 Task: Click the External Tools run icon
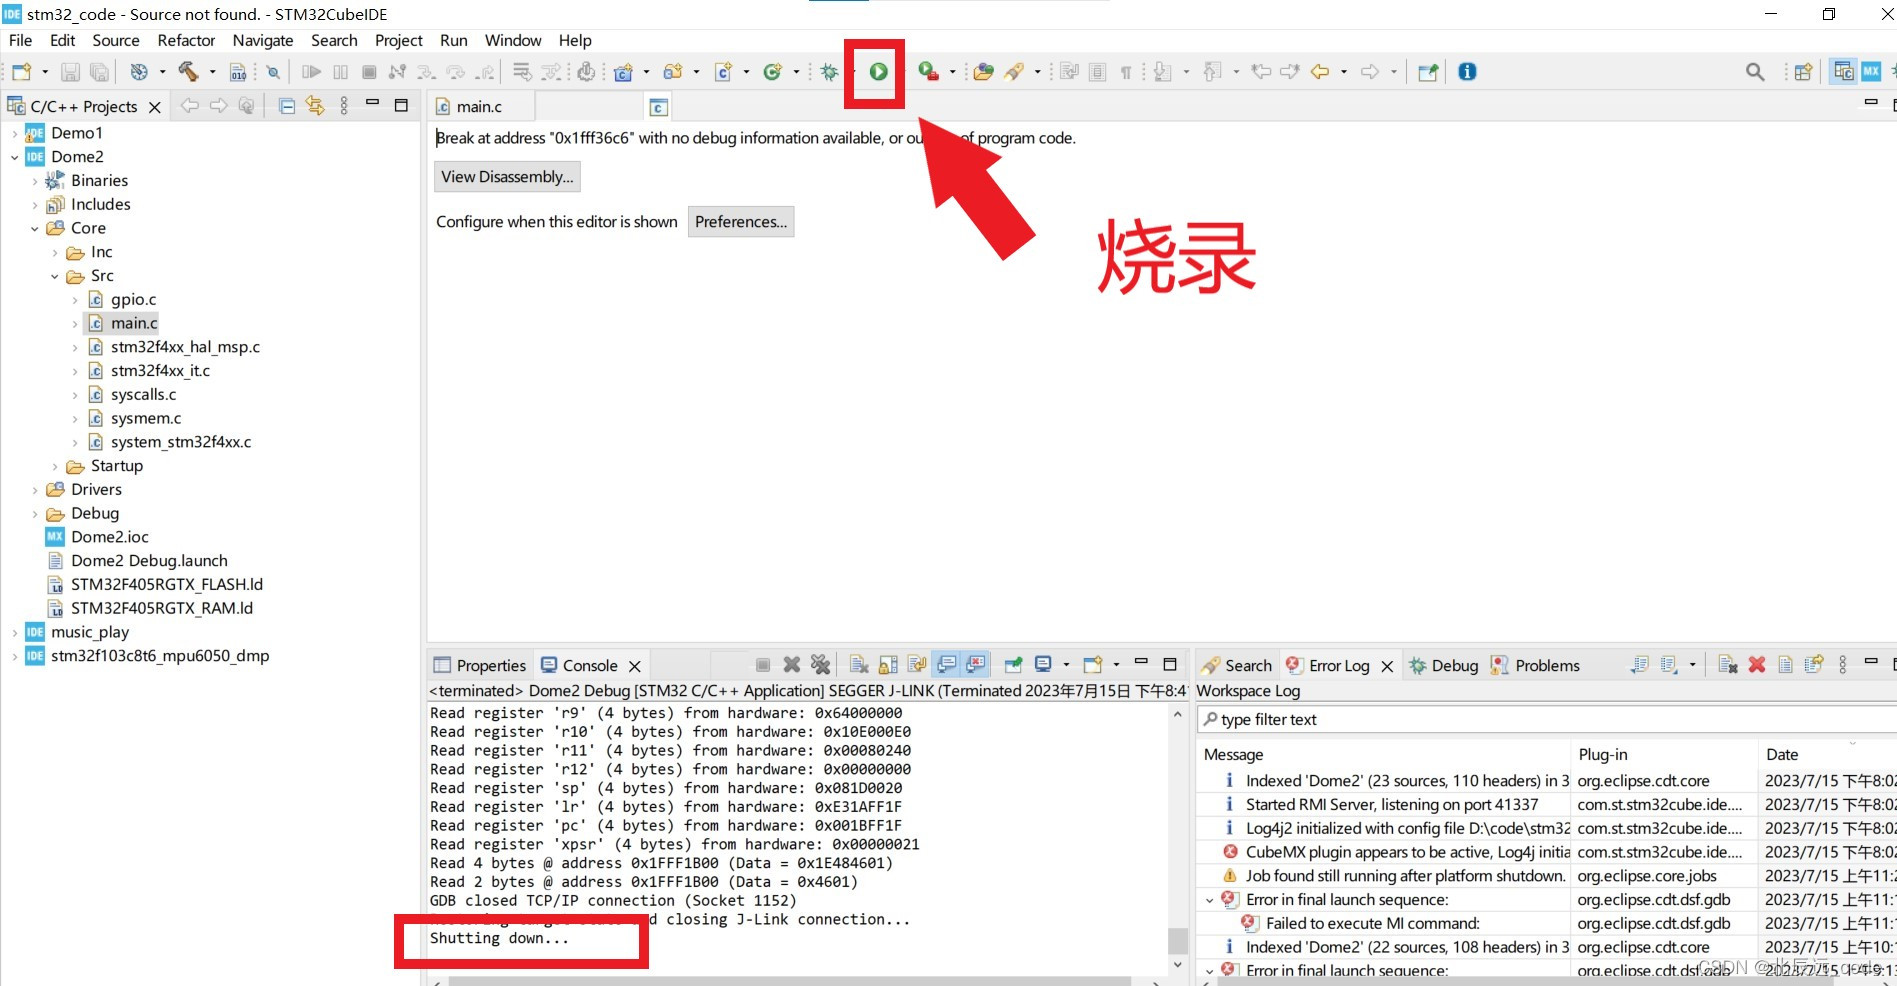[928, 72]
